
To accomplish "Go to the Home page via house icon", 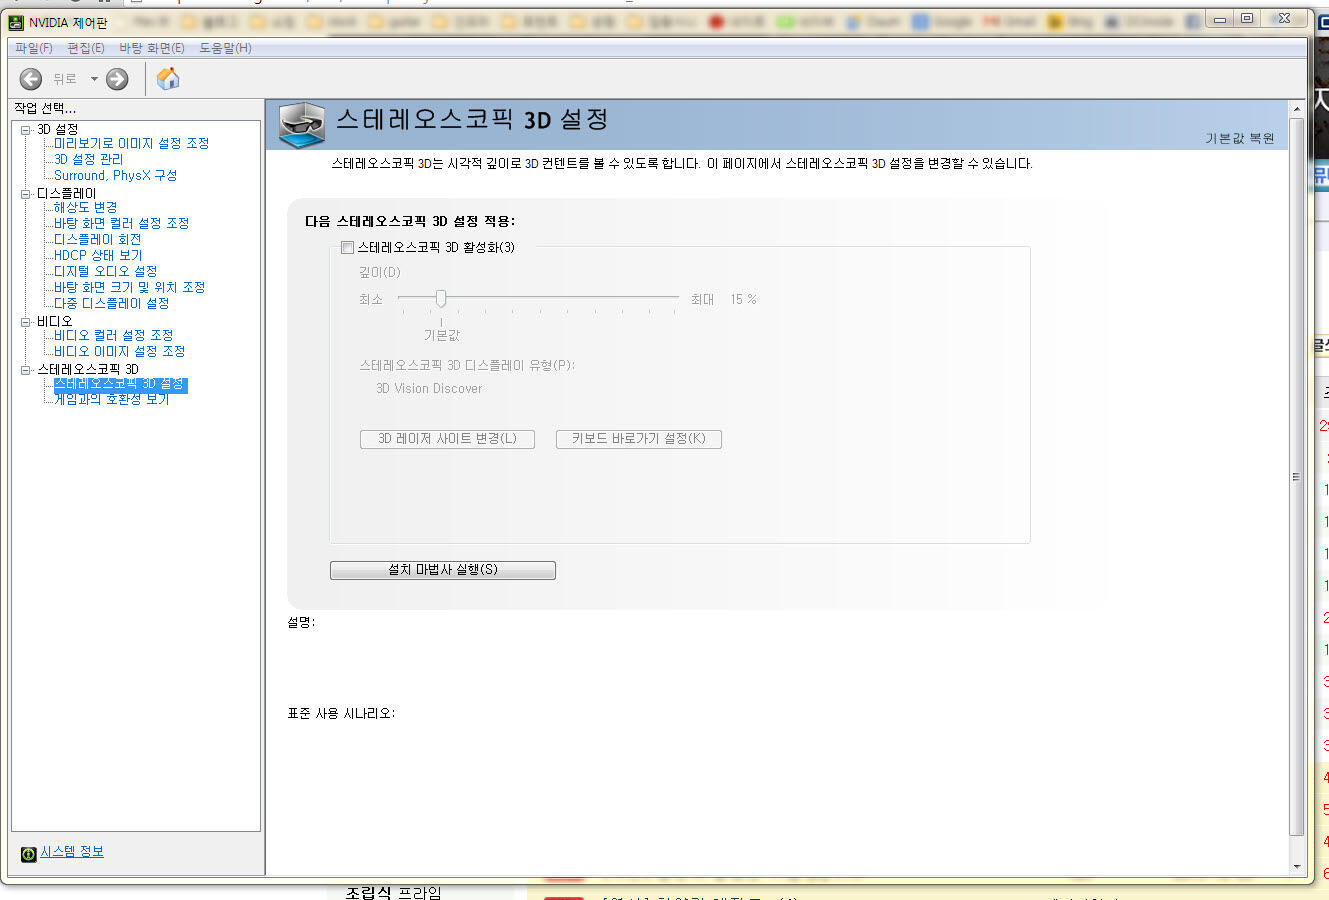I will coord(168,78).
